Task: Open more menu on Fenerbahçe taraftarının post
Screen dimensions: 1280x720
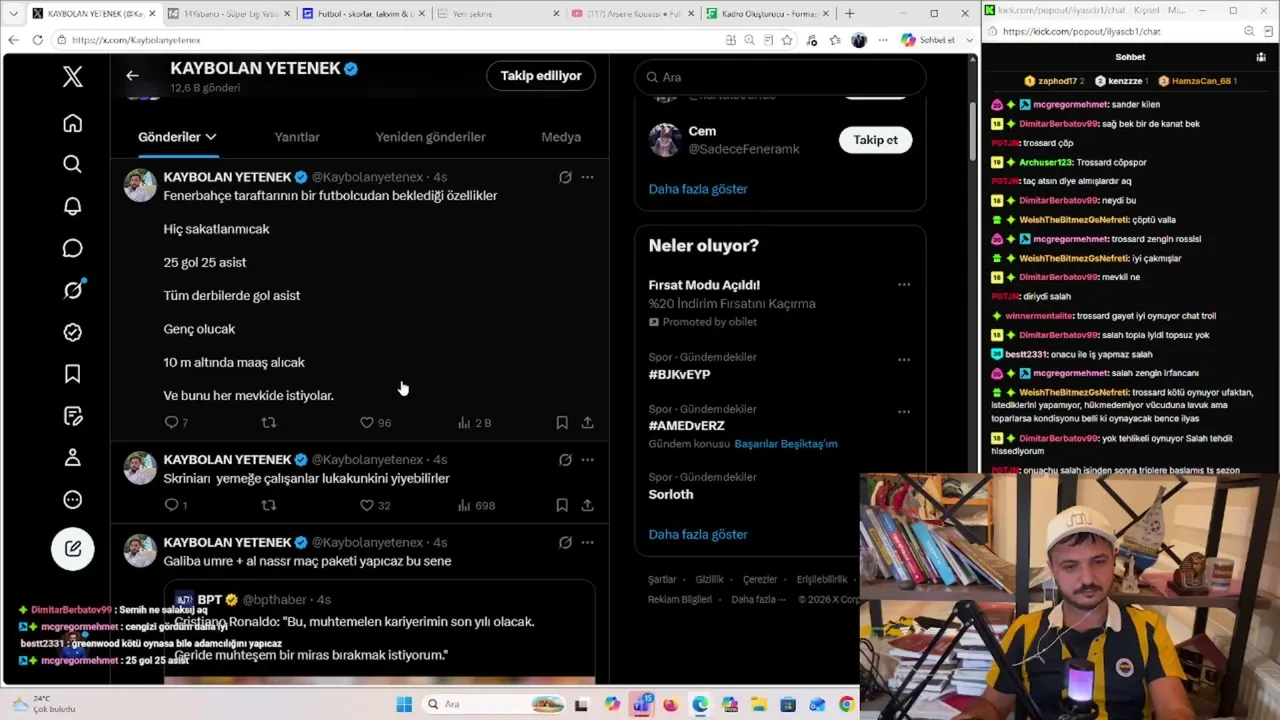Action: [587, 177]
